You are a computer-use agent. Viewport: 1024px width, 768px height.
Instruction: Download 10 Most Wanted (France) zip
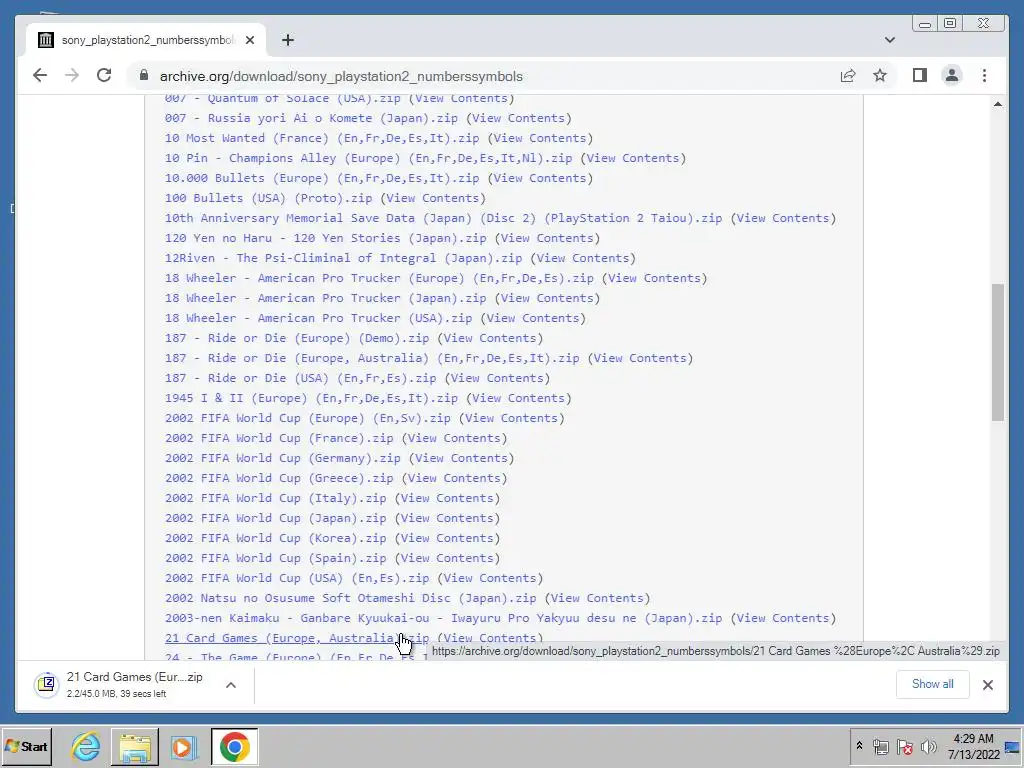tap(322, 138)
